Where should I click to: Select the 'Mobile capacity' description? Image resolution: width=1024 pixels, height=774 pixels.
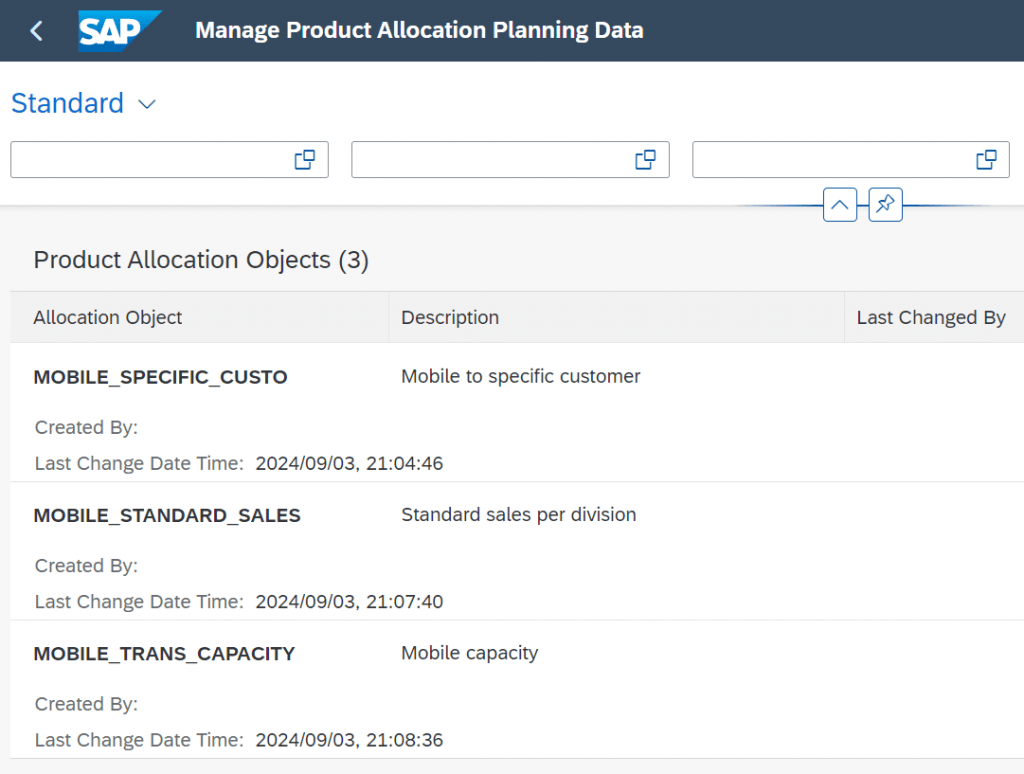470,653
